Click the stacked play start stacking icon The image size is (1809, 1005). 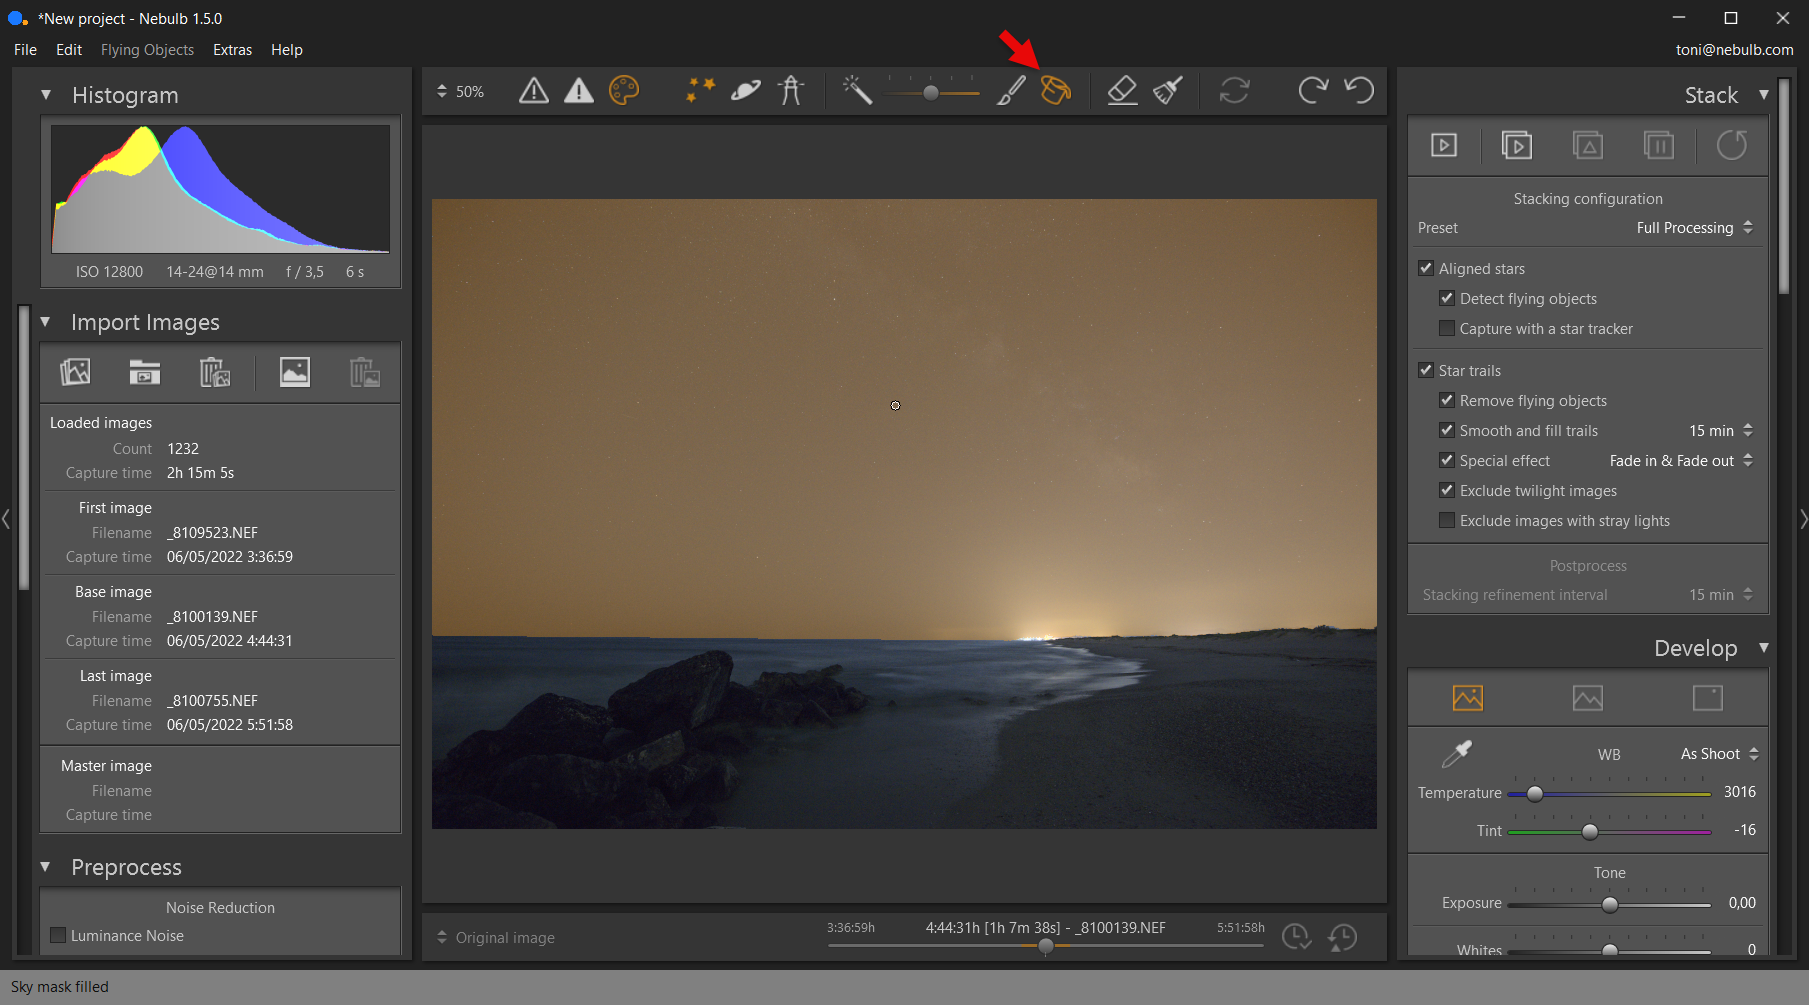click(1516, 146)
